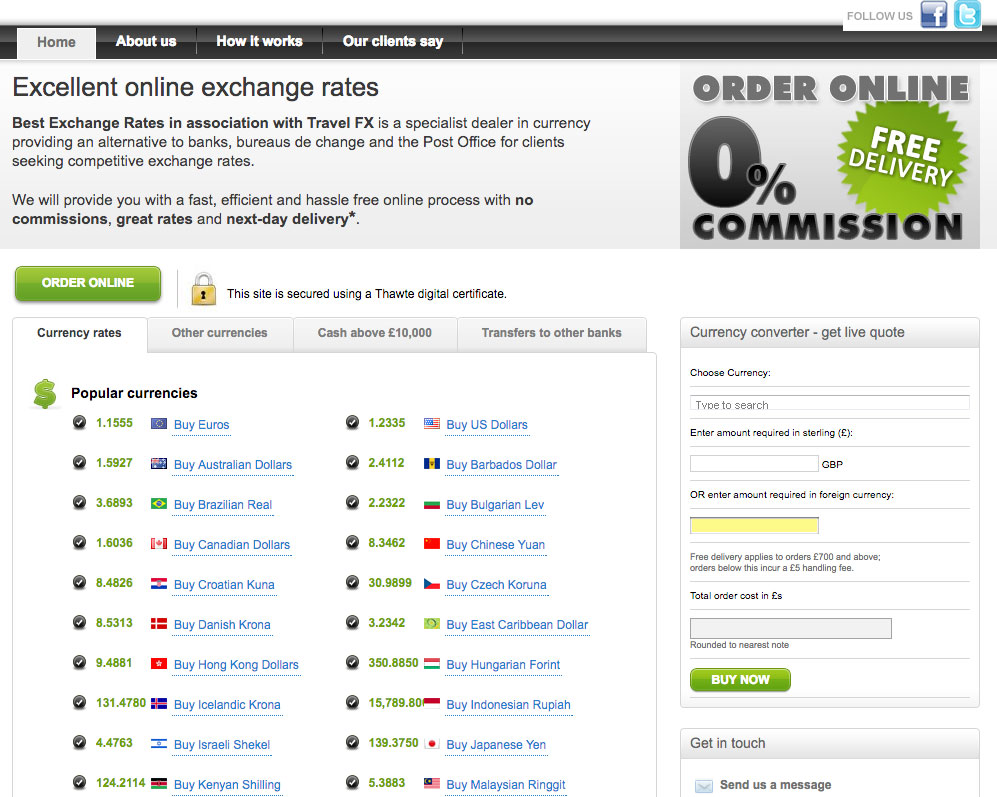Click the envelope icon beside Send us a message

[x=704, y=786]
